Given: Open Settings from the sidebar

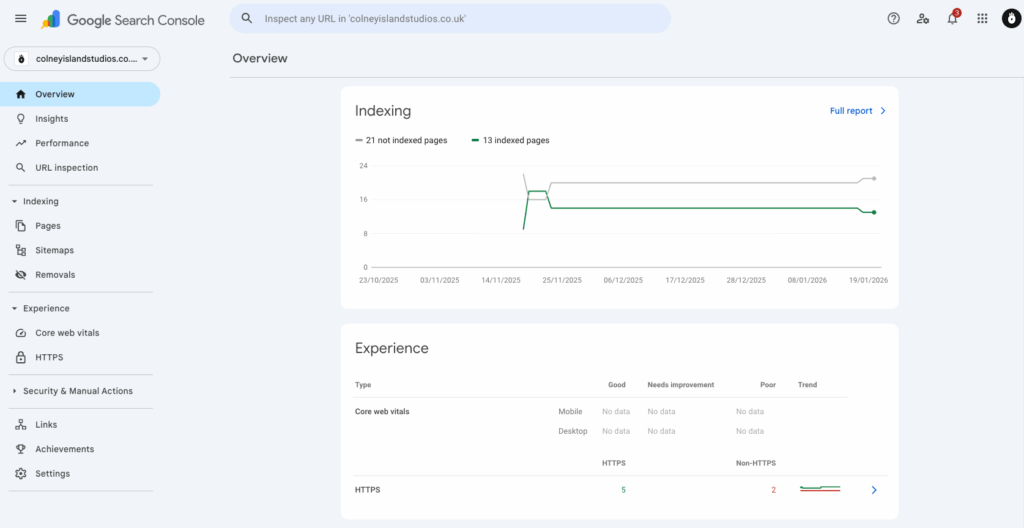Looking at the screenshot, I should click(52, 474).
